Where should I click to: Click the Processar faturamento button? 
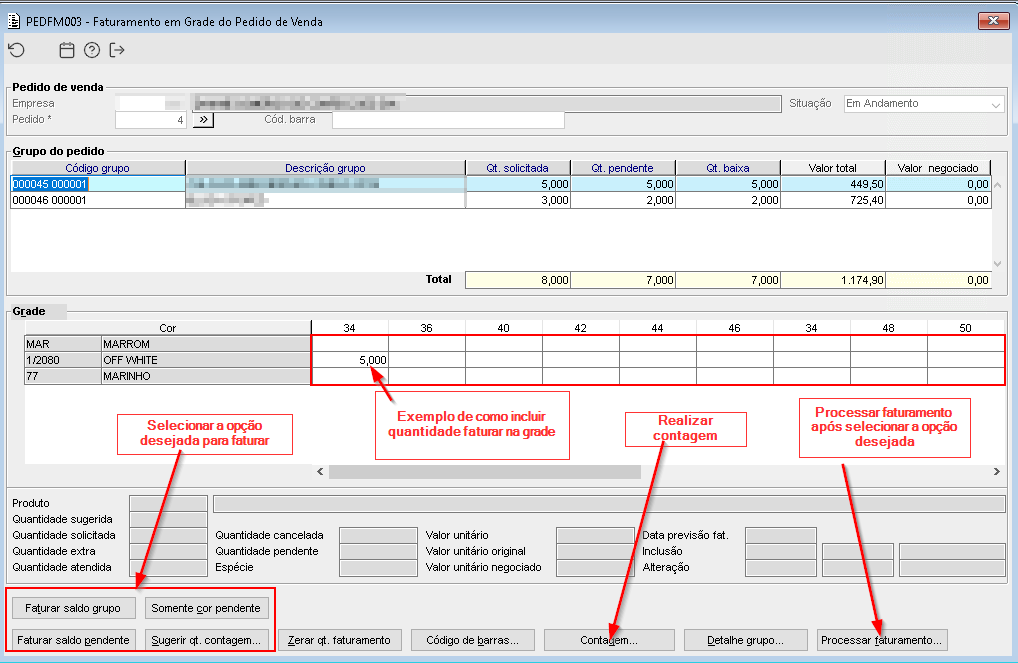click(x=882, y=640)
